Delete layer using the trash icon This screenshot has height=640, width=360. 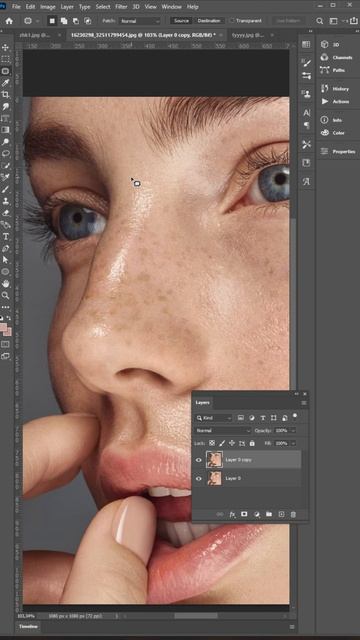click(x=293, y=514)
